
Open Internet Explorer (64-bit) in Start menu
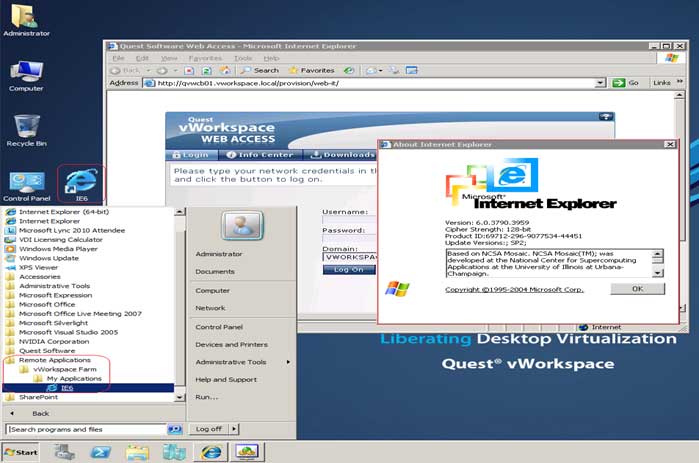[x=64, y=212]
